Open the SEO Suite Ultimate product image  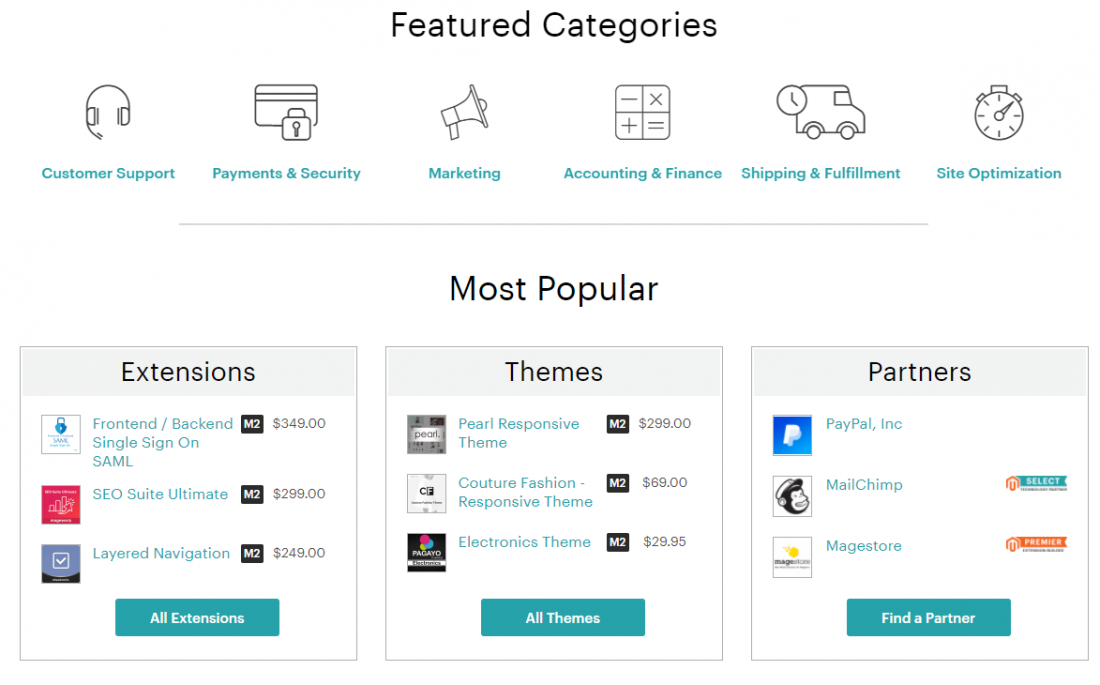click(x=61, y=505)
